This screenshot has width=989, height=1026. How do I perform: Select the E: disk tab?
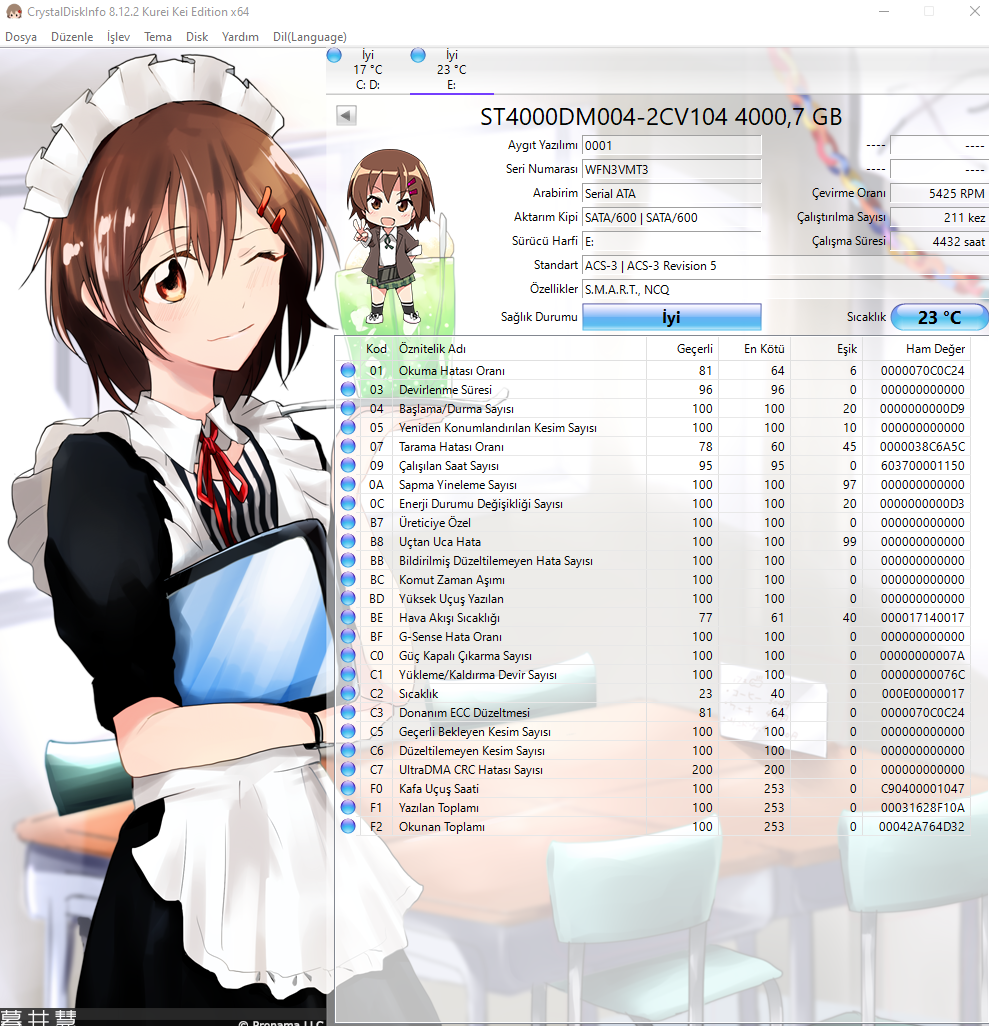(452, 69)
